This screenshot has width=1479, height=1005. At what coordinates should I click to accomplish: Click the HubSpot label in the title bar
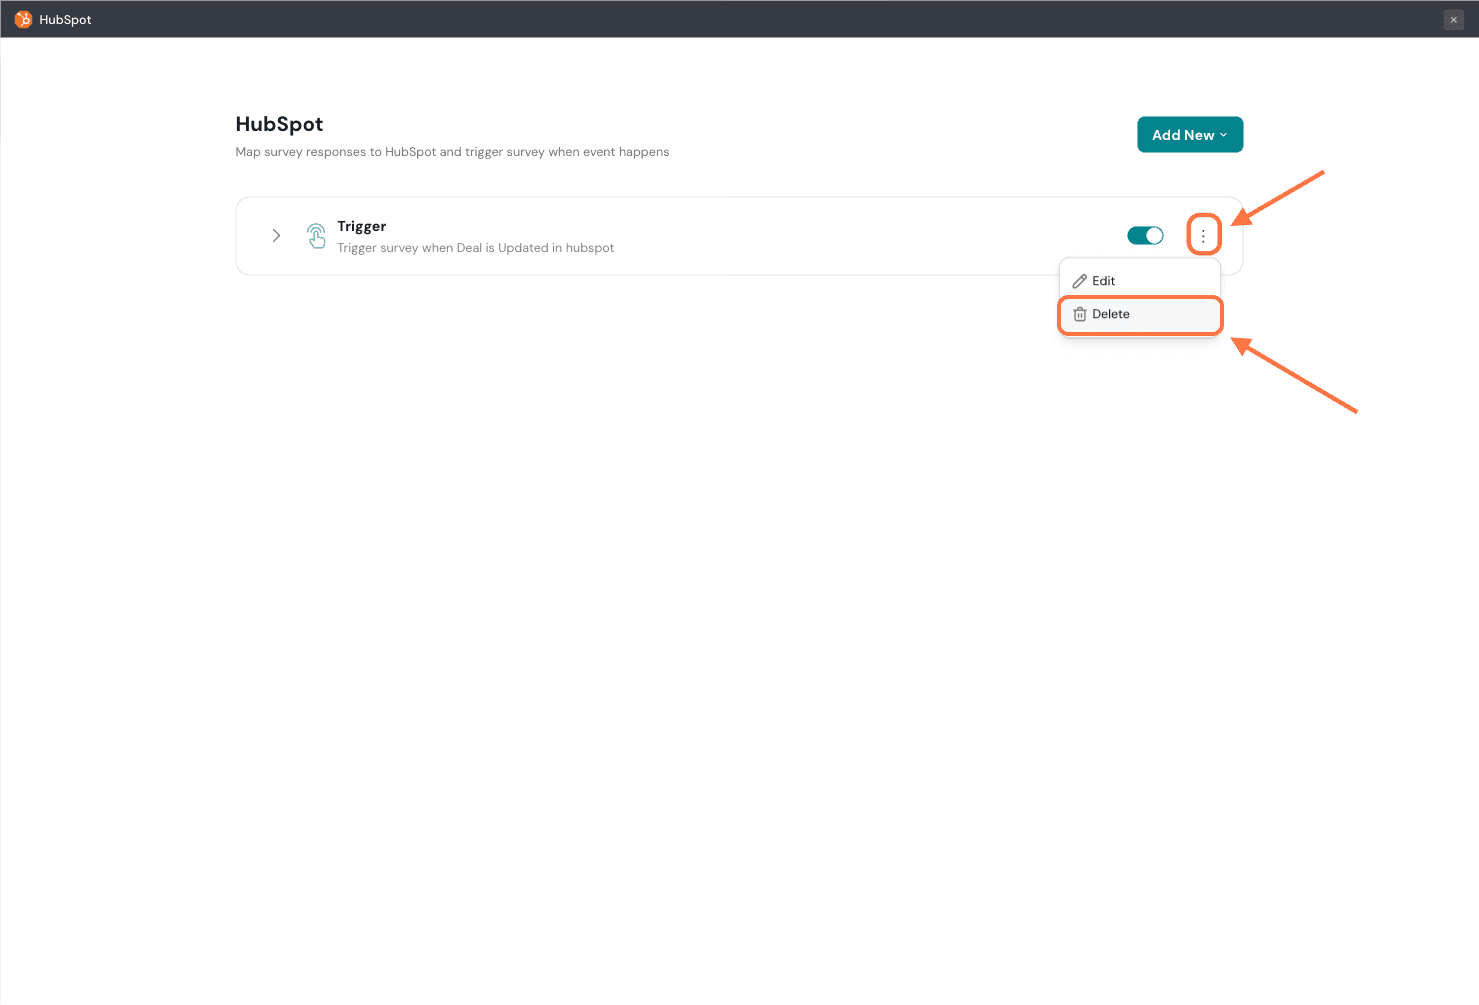tap(65, 20)
